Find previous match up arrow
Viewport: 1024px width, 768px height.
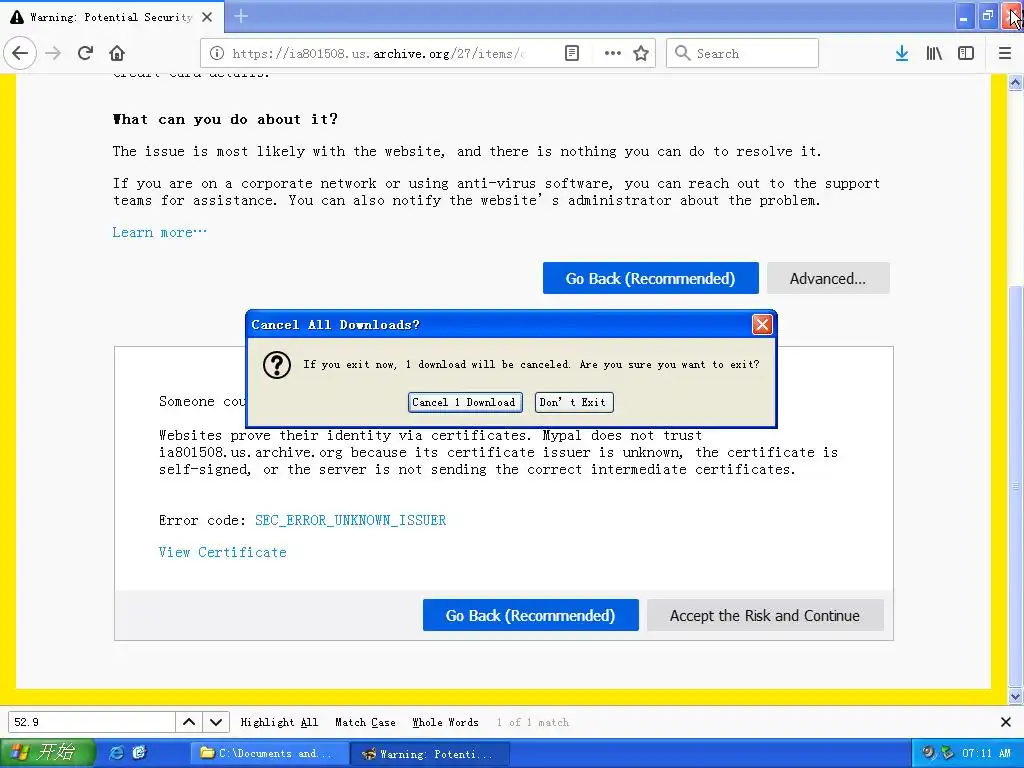(x=189, y=722)
